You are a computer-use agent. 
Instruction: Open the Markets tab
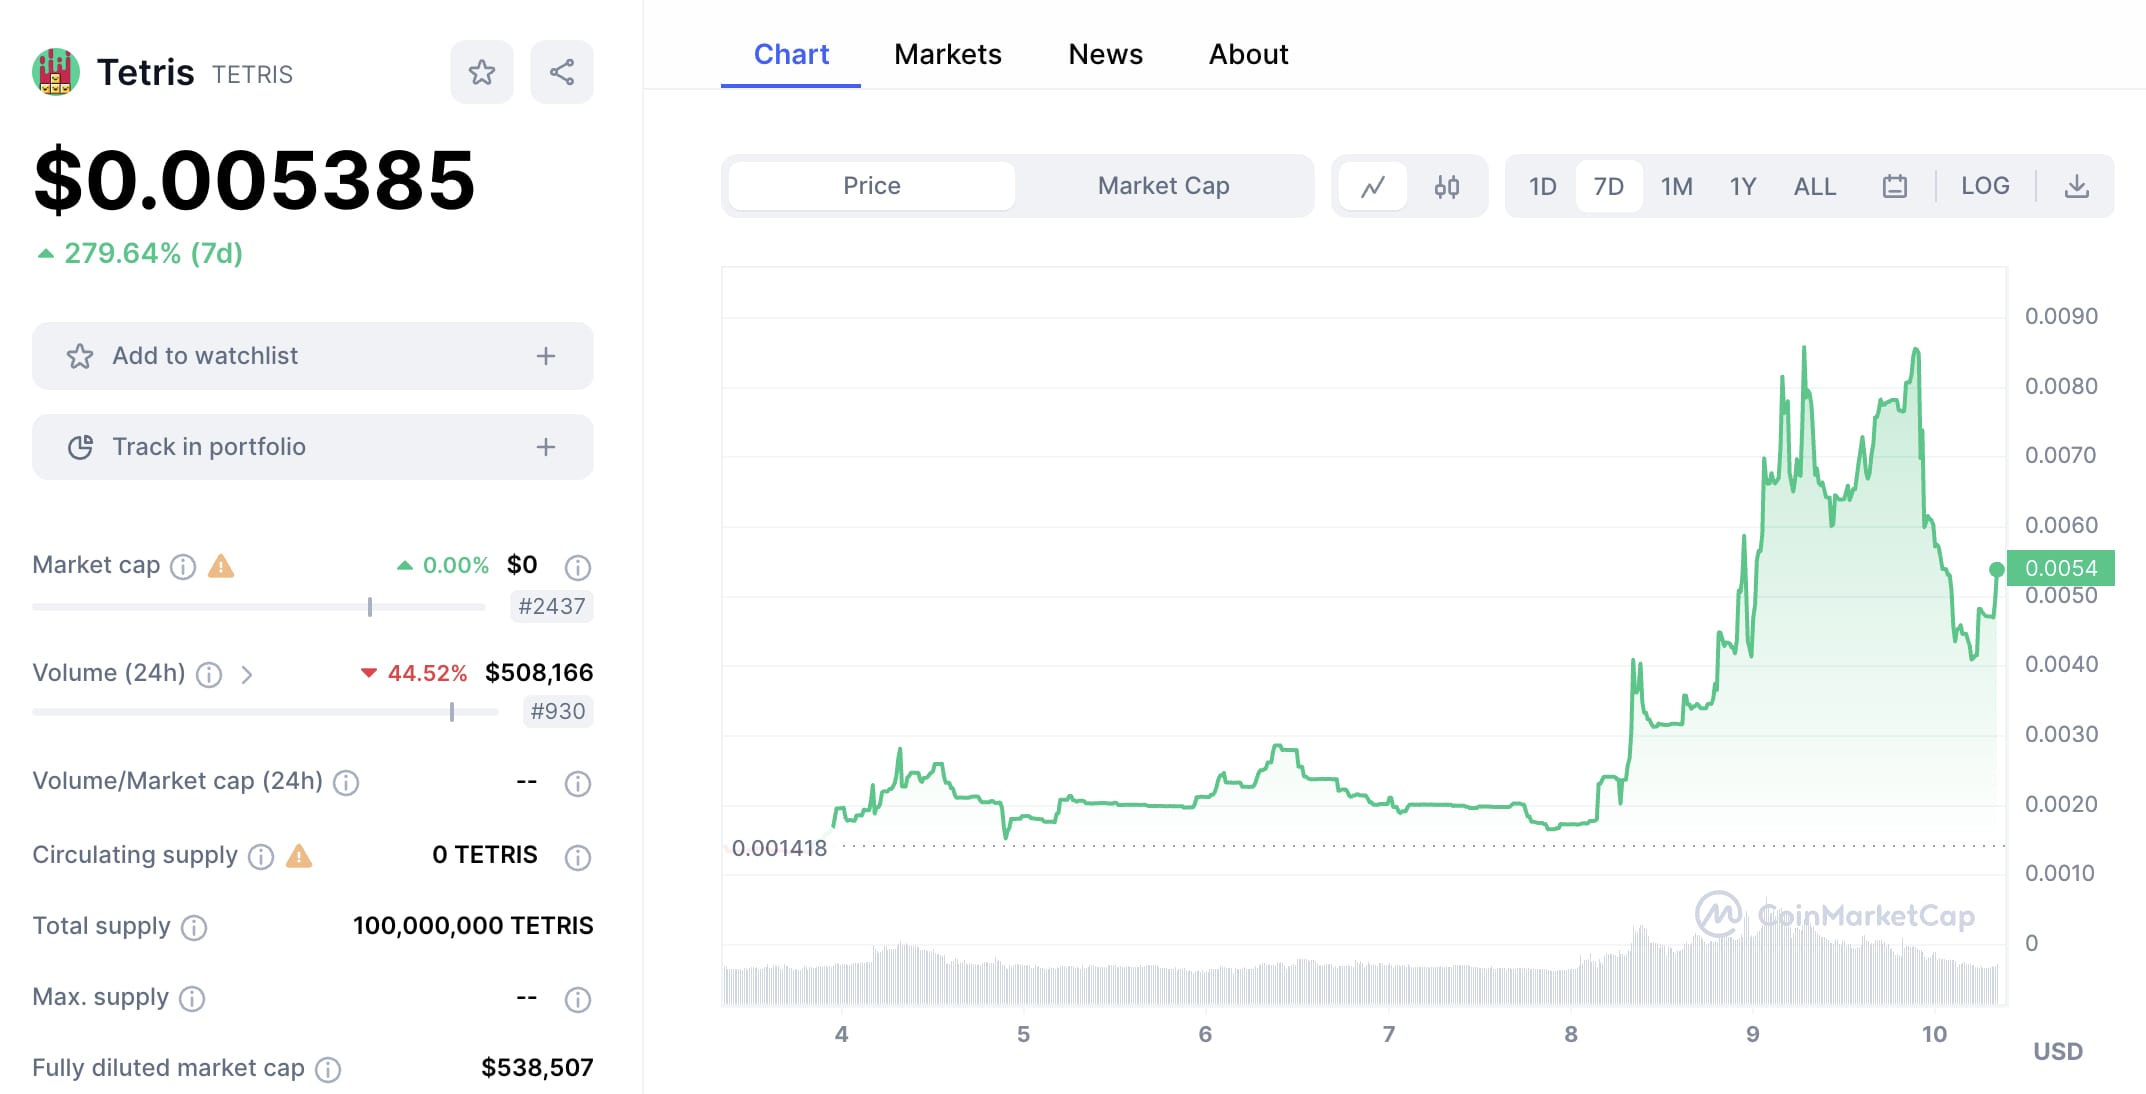(x=947, y=54)
